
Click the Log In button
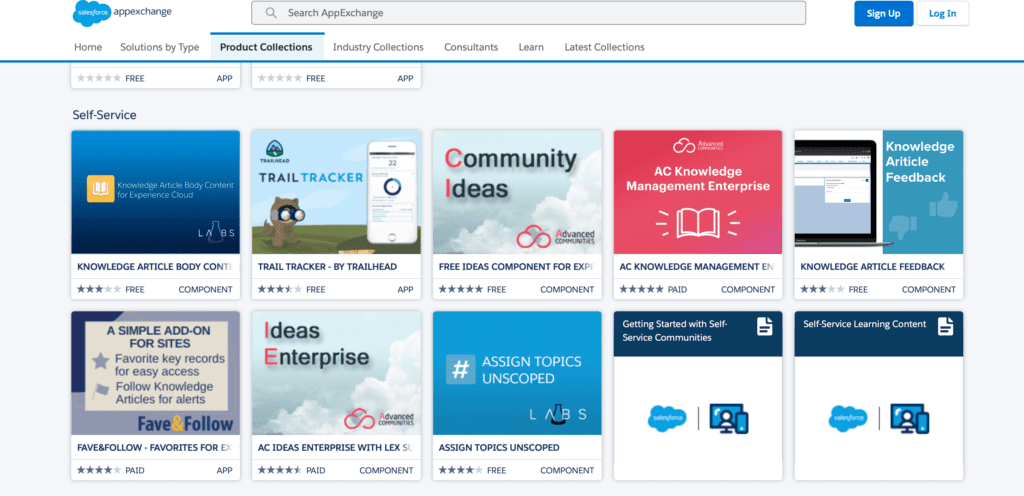(942, 14)
